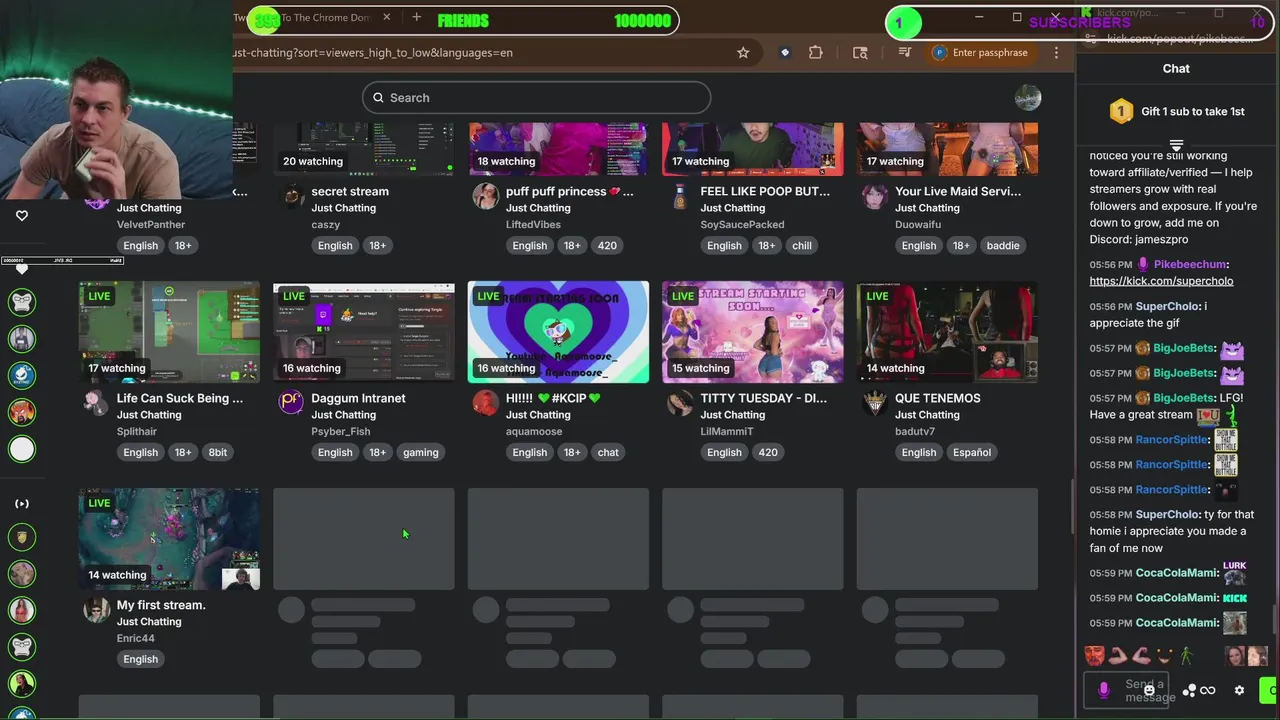Insert the green walking figure quick emote
1280x720 pixels.
click(x=1186, y=656)
